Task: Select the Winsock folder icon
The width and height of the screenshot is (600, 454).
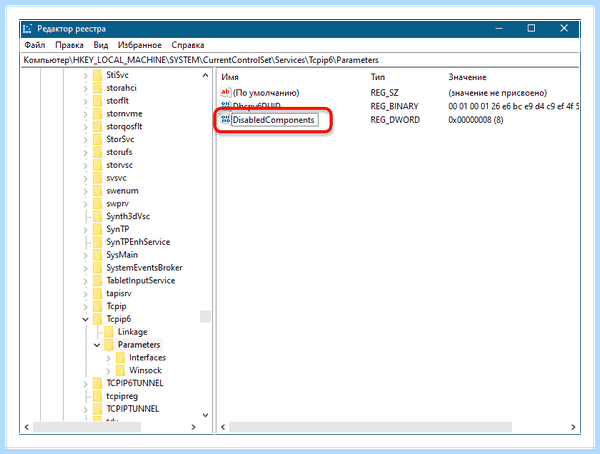Action: click(x=121, y=371)
